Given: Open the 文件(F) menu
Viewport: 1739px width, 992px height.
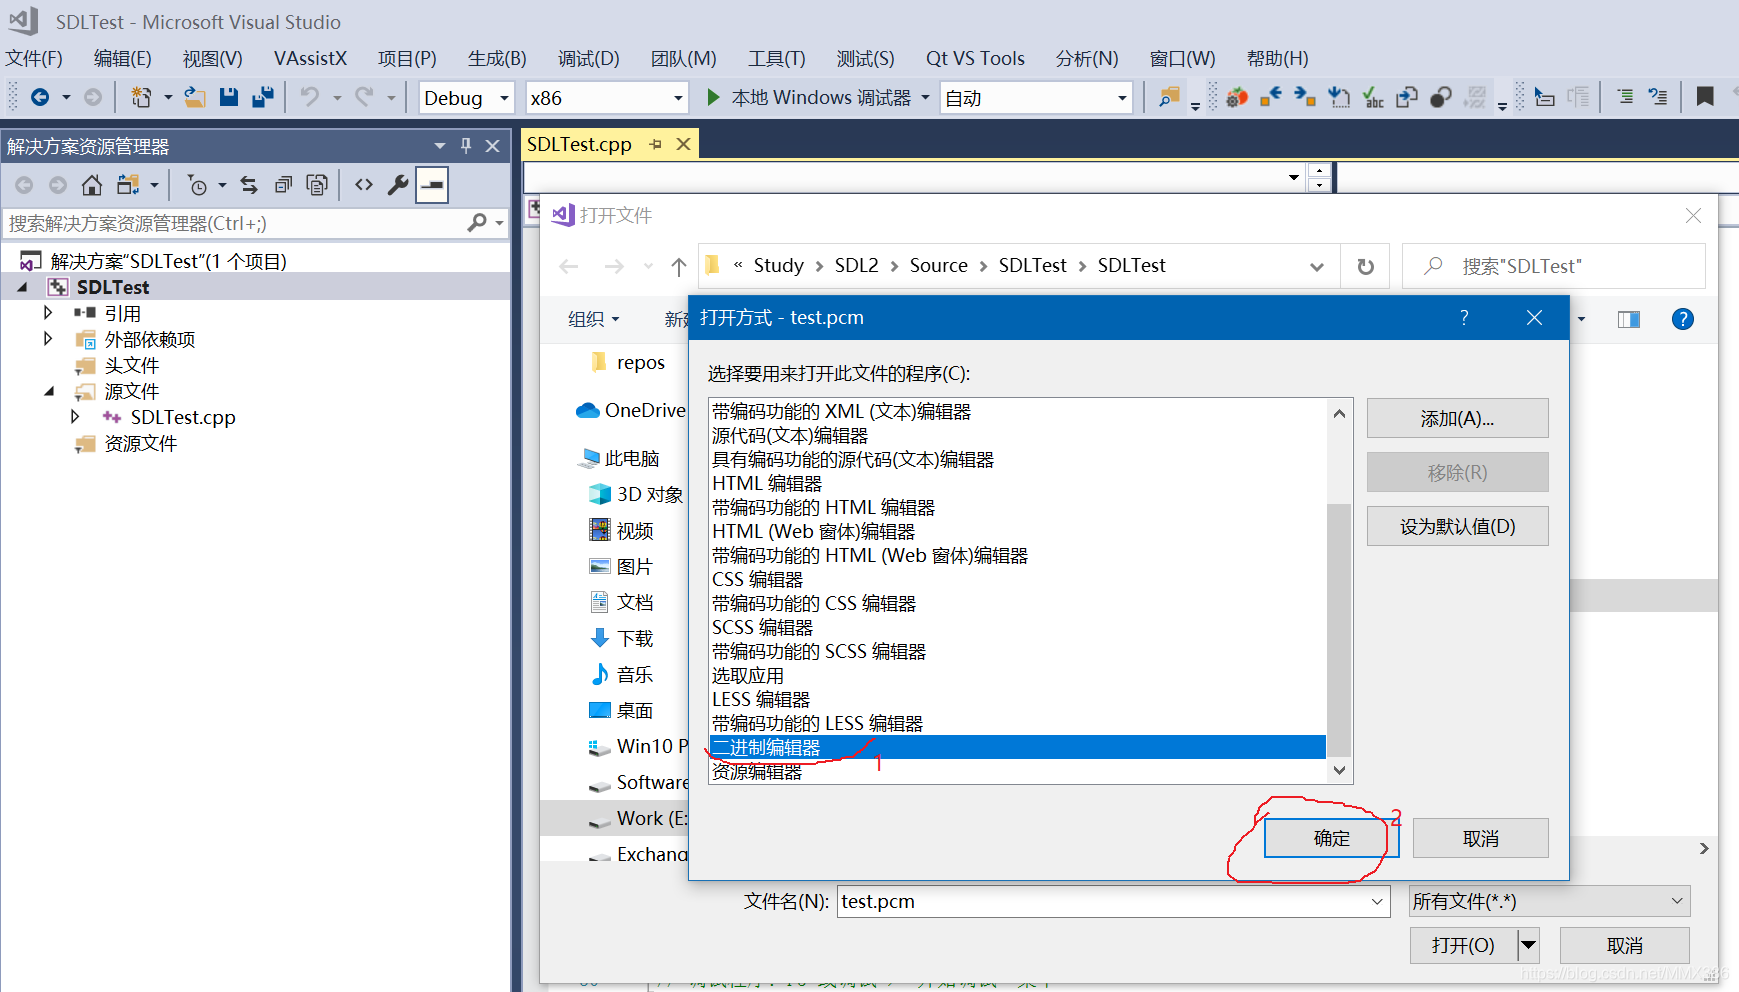Looking at the screenshot, I should click(34, 58).
